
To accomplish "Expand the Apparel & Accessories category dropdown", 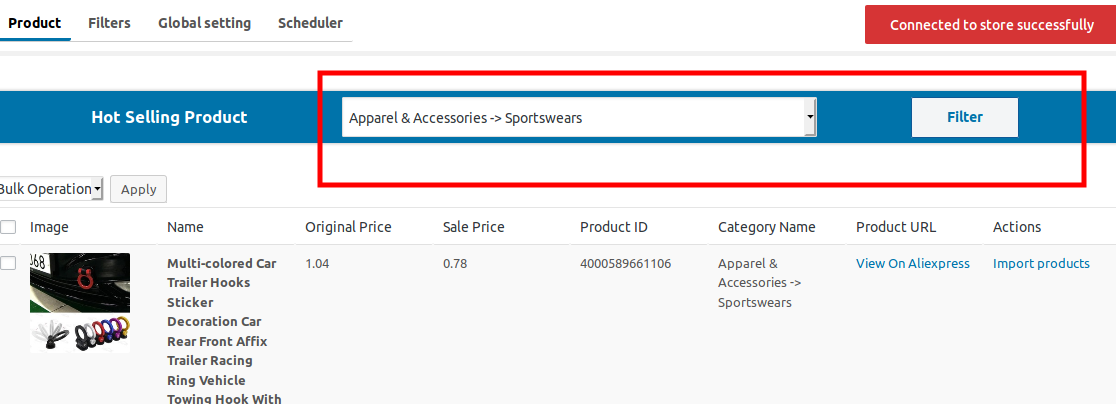I will [579, 117].
